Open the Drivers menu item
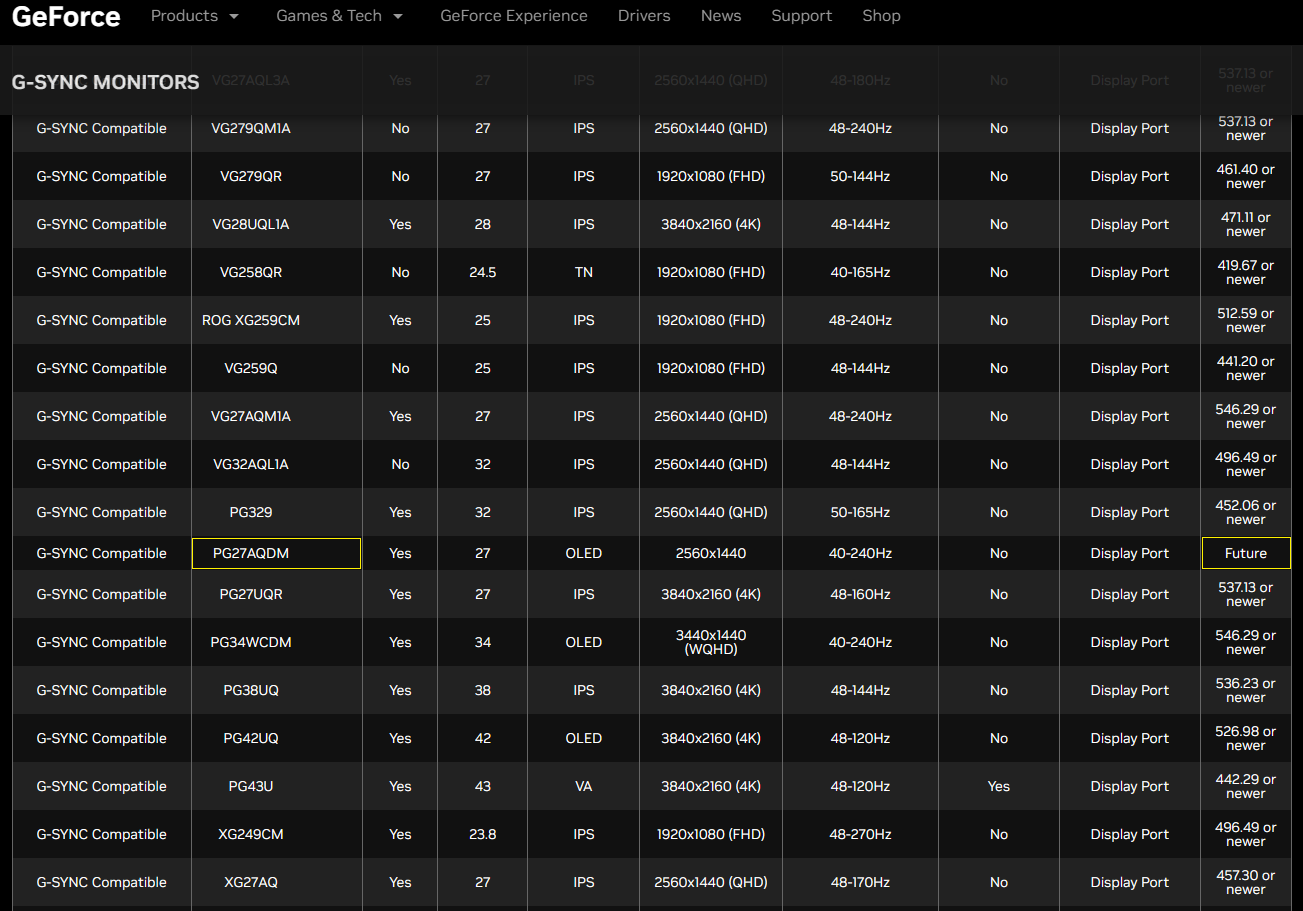1303x911 pixels. 644,16
